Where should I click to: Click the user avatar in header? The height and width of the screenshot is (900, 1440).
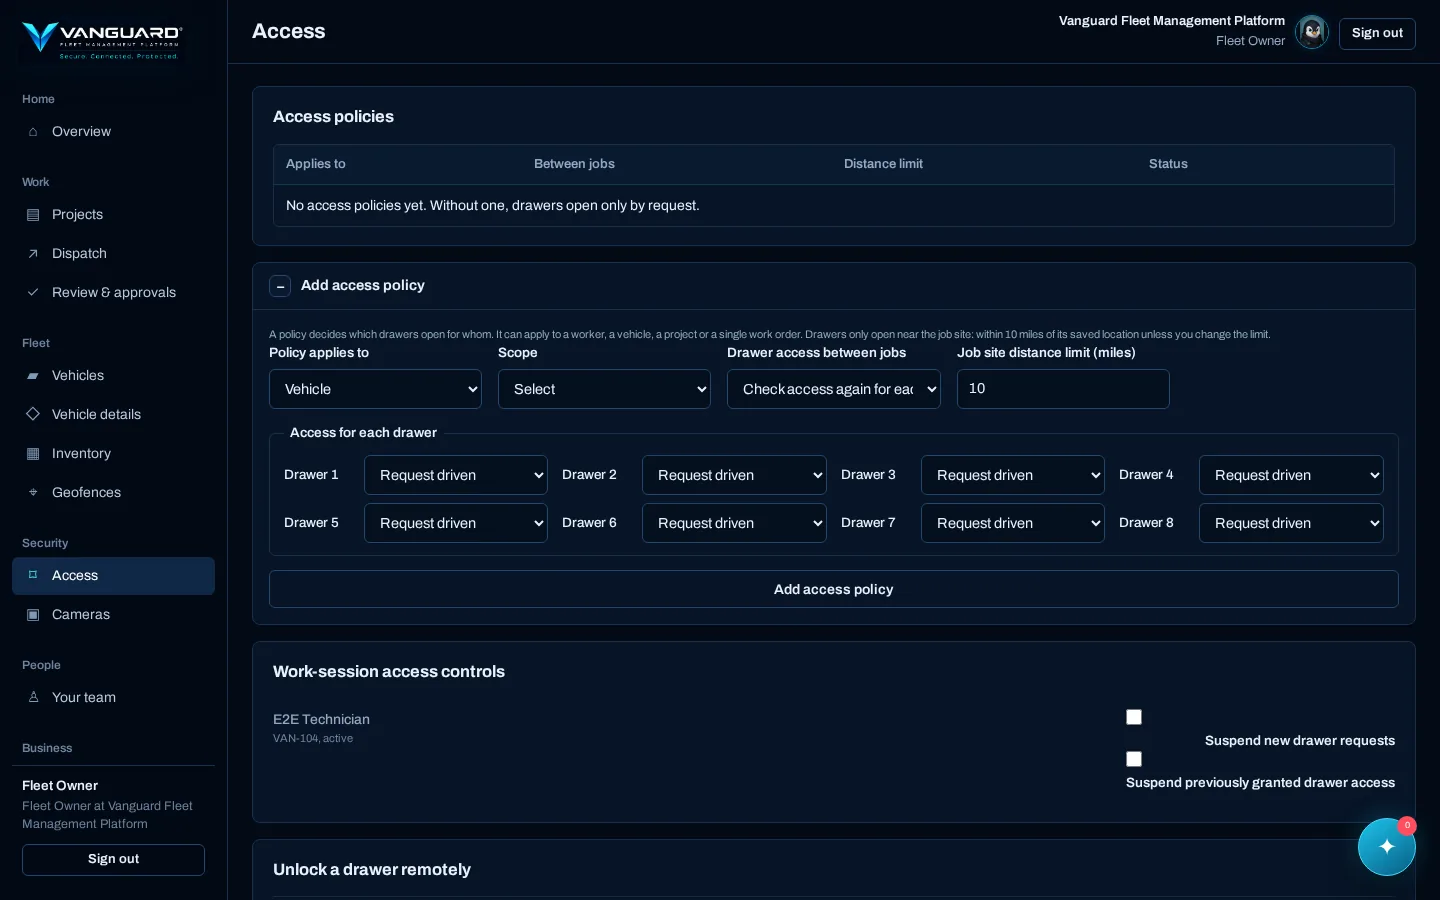tap(1312, 32)
